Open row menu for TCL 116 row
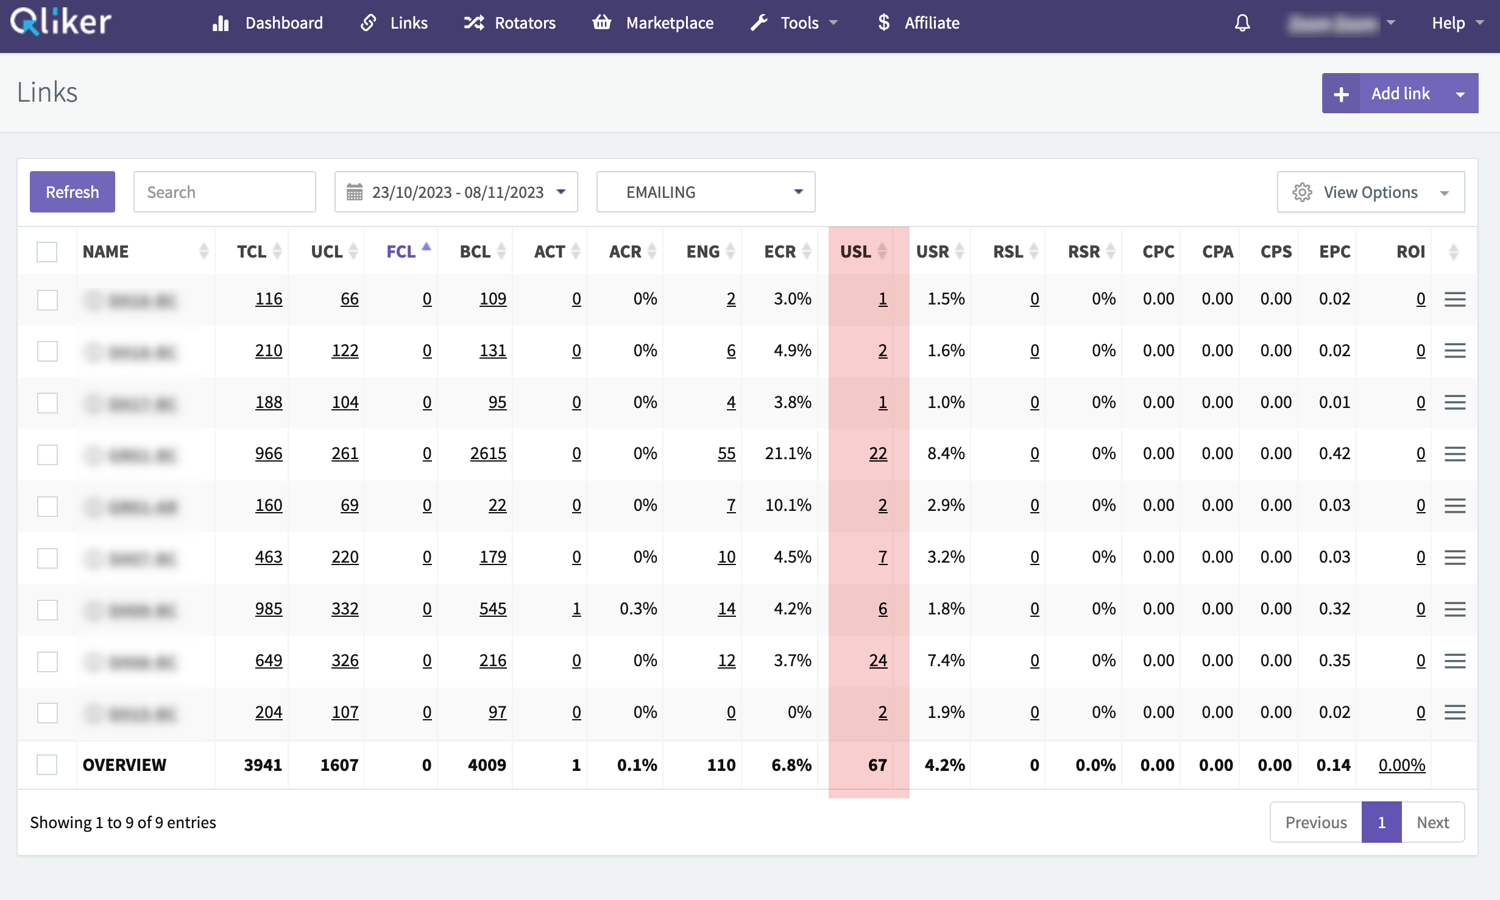This screenshot has height=900, width=1500. pos(1455,299)
